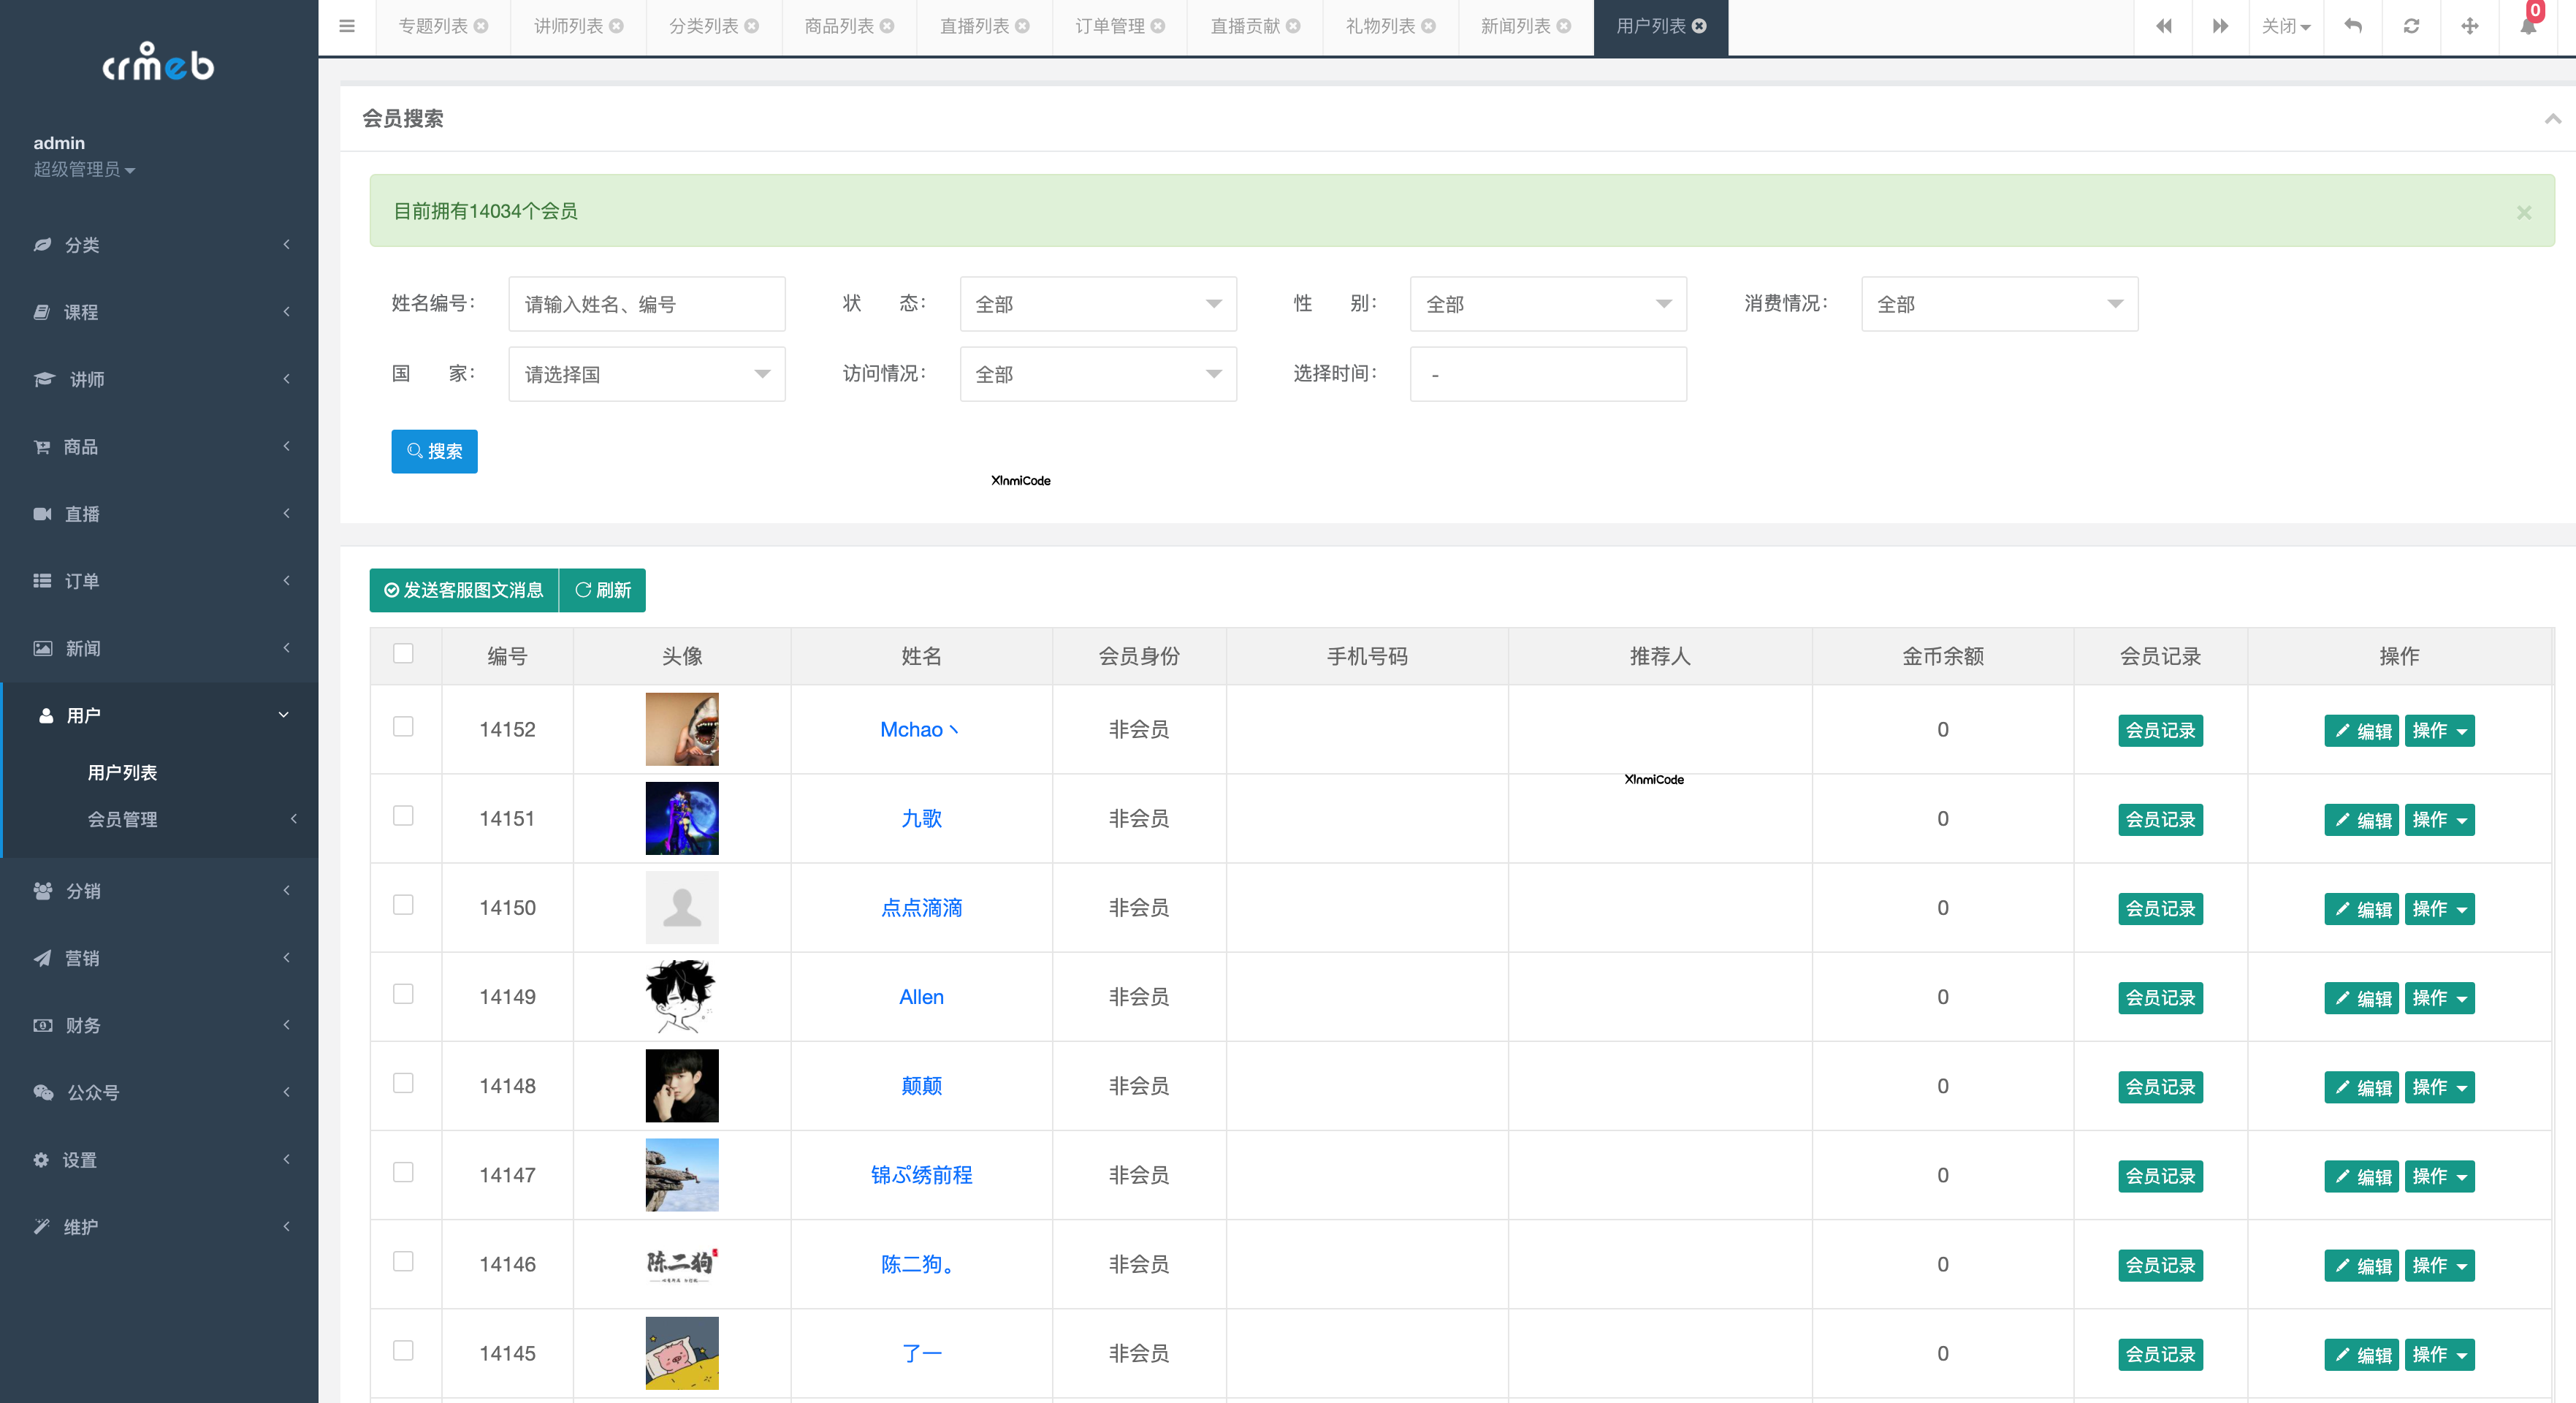
Task: Open the 直播 section in the sidebar
Action: tap(43, 514)
